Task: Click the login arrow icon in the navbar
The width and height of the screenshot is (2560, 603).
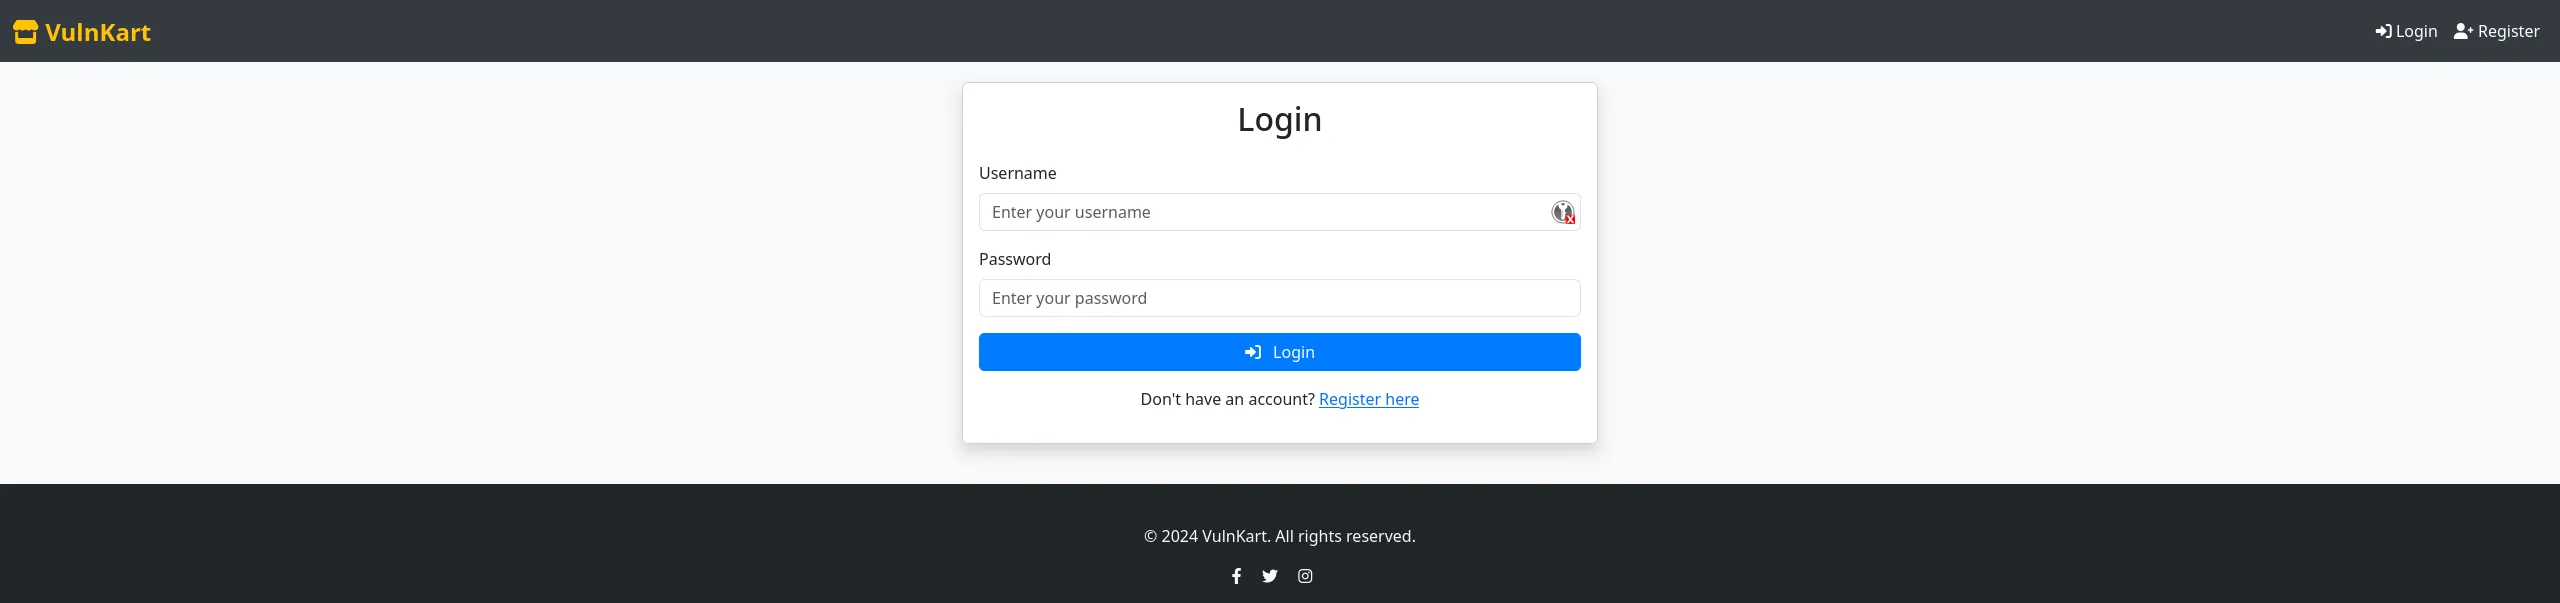Action: (2382, 31)
